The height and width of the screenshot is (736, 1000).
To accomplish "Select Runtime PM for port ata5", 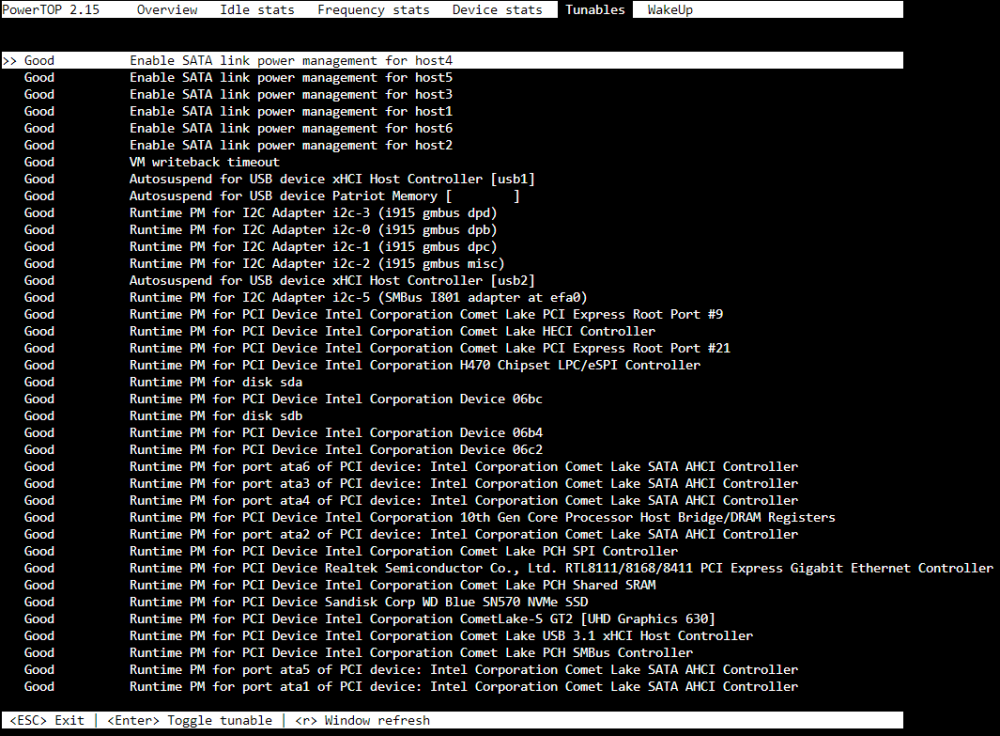I will pos(452,669).
